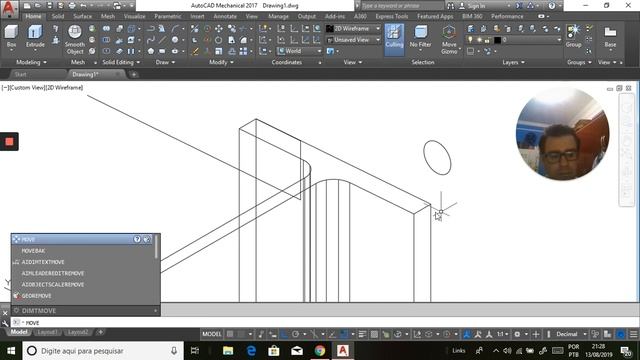Image resolution: width=640 pixels, height=360 pixels.
Task: Click the black layer color swatch
Action: tap(497, 40)
